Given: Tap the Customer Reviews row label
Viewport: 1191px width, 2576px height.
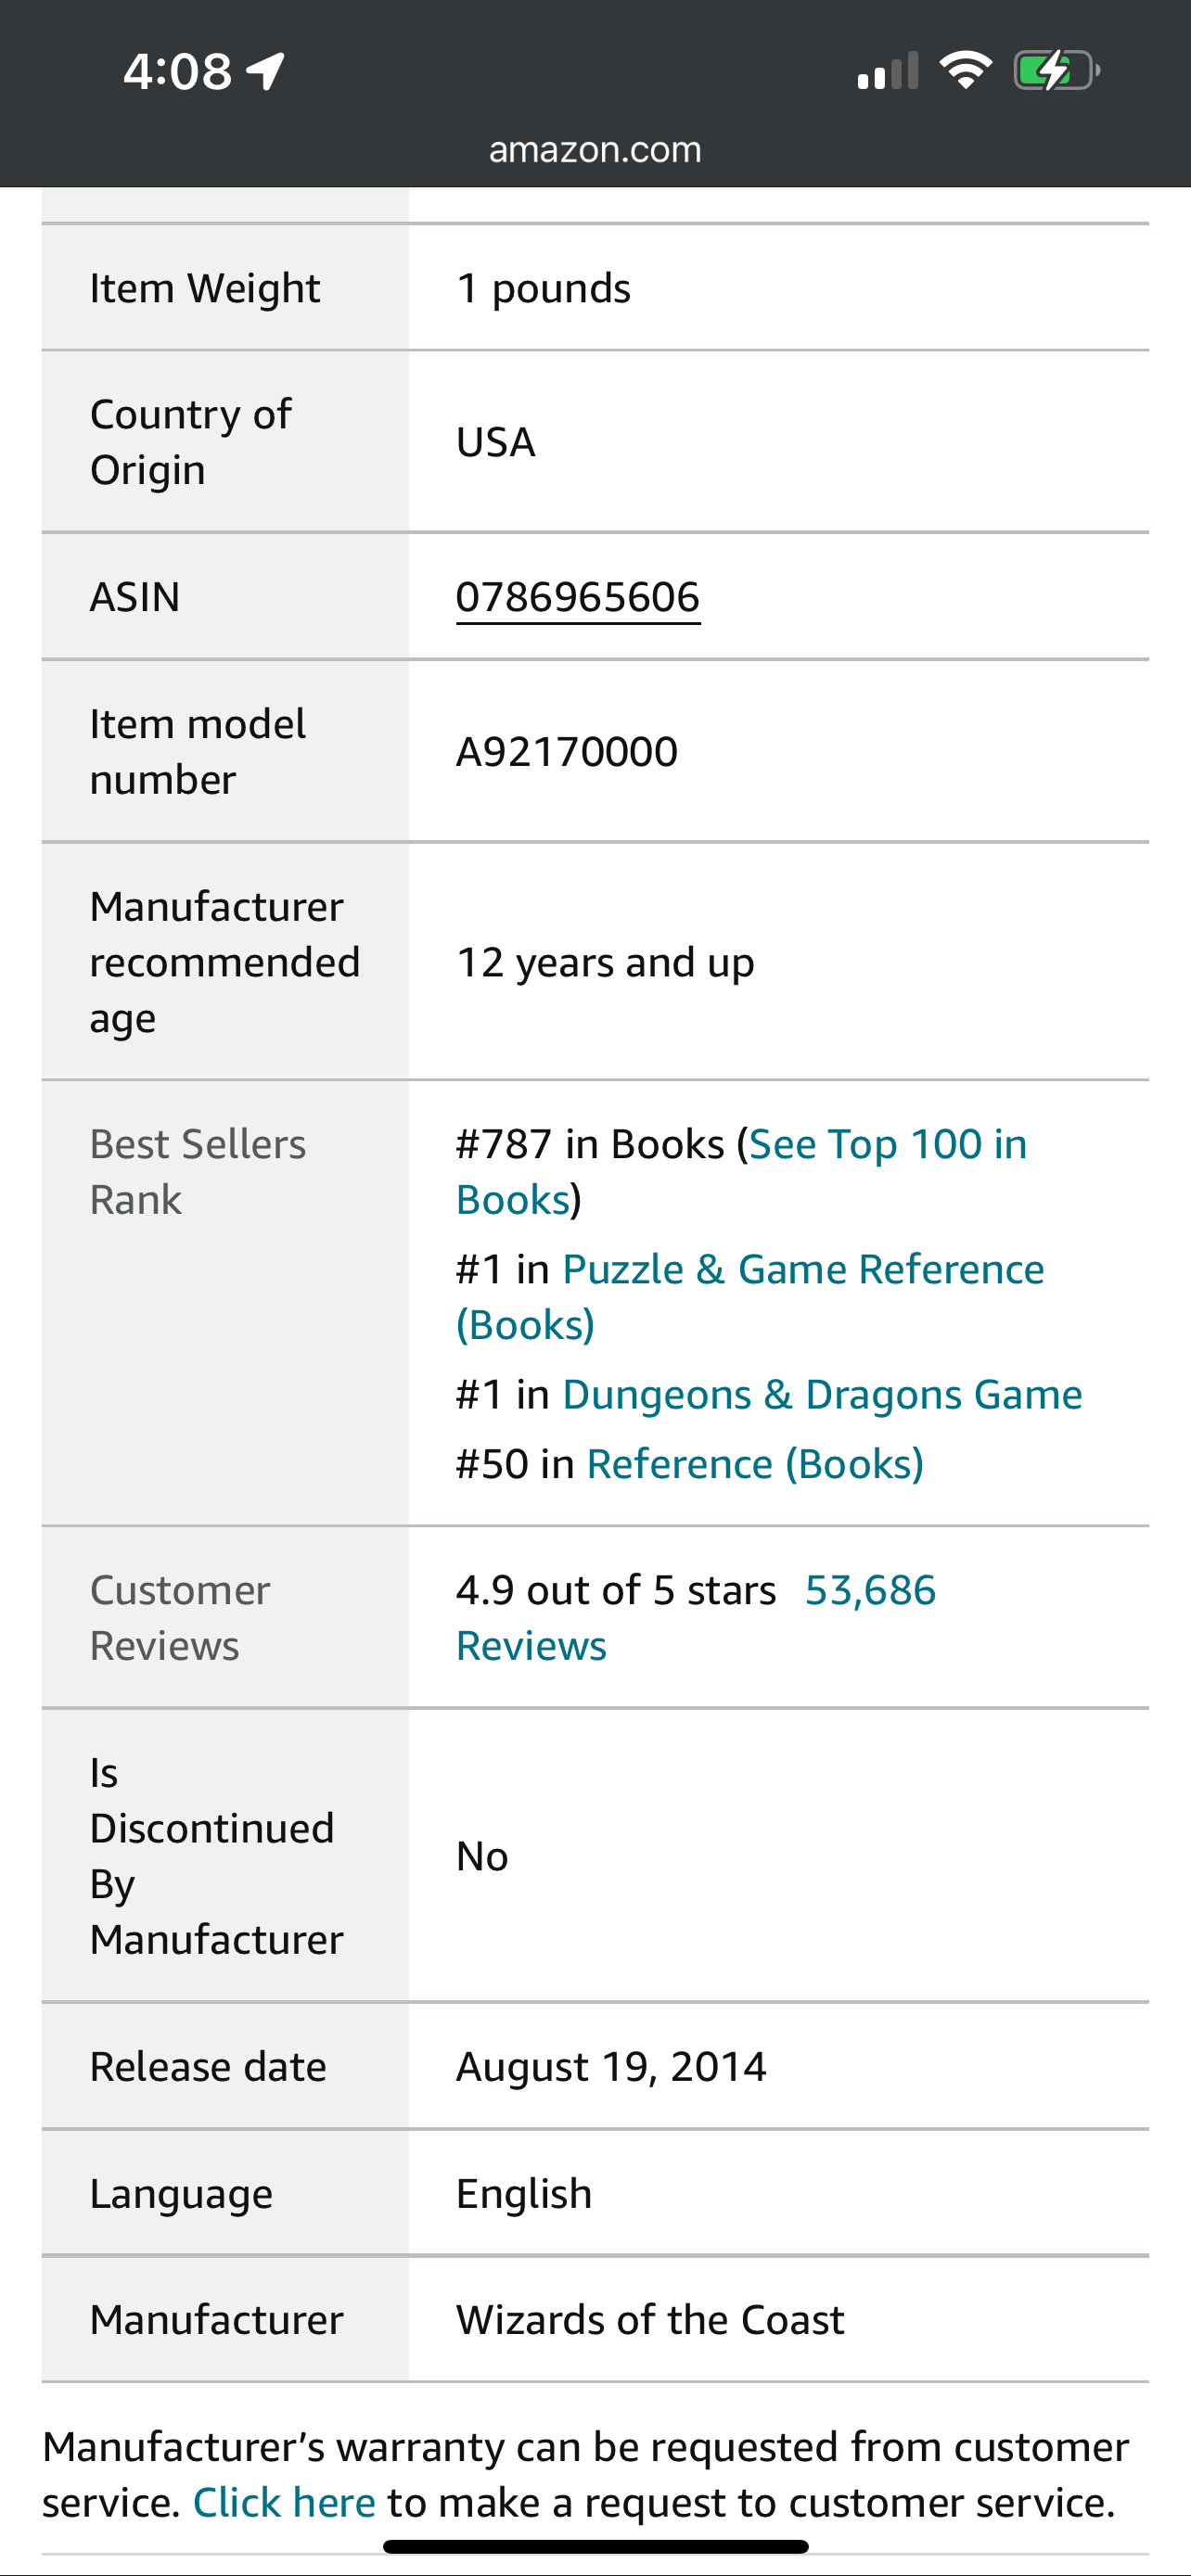Looking at the screenshot, I should pos(180,1617).
